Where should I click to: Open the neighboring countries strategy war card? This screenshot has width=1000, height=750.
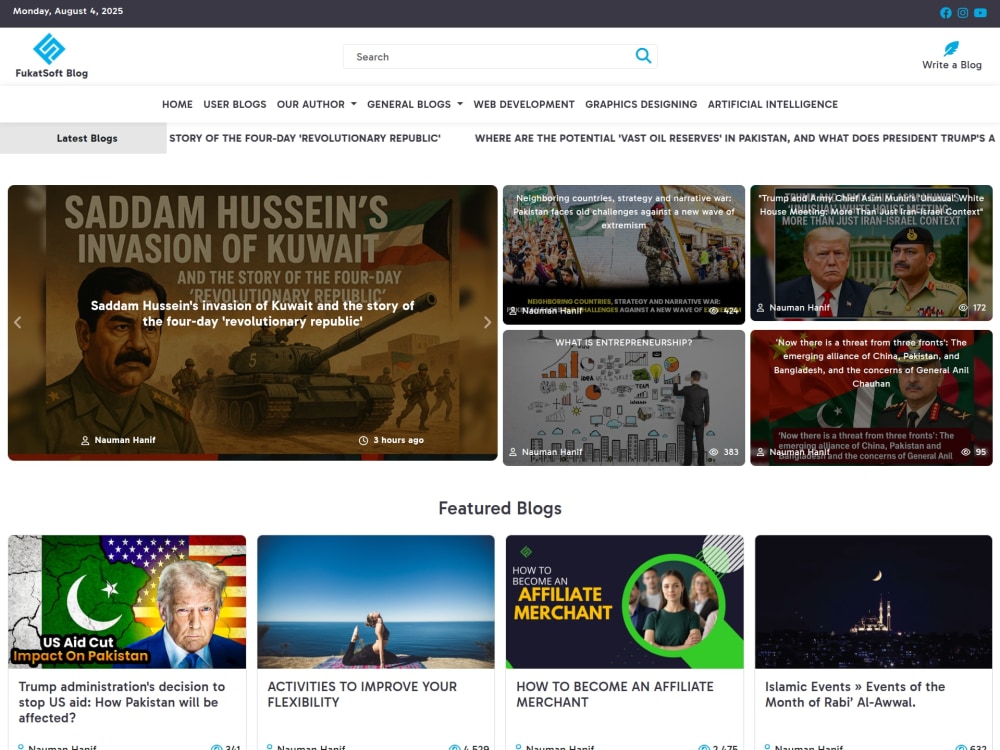[x=624, y=255]
